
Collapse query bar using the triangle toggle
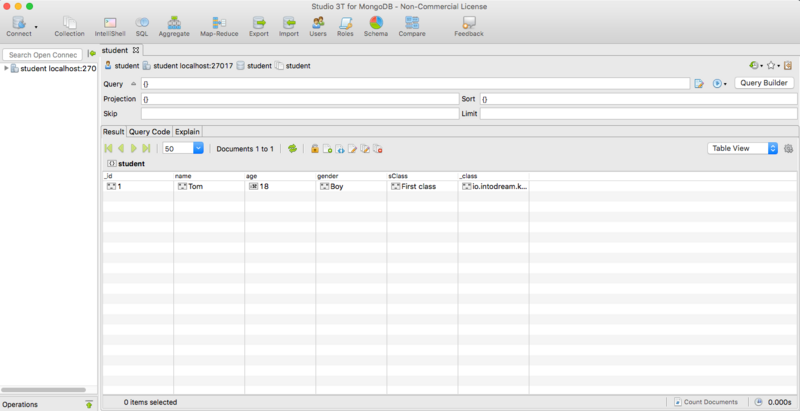134,84
